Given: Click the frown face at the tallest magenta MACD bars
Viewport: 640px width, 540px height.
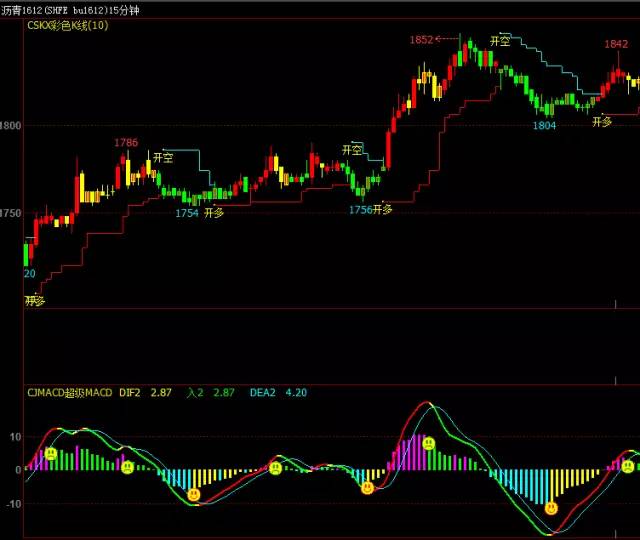Looking at the screenshot, I should 429,443.
